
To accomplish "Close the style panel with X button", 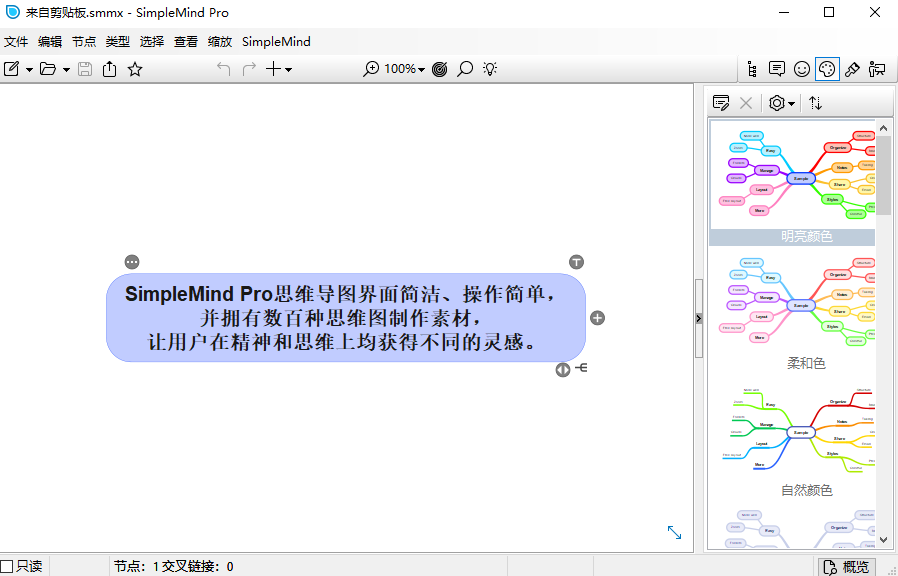I will pyautogui.click(x=745, y=102).
